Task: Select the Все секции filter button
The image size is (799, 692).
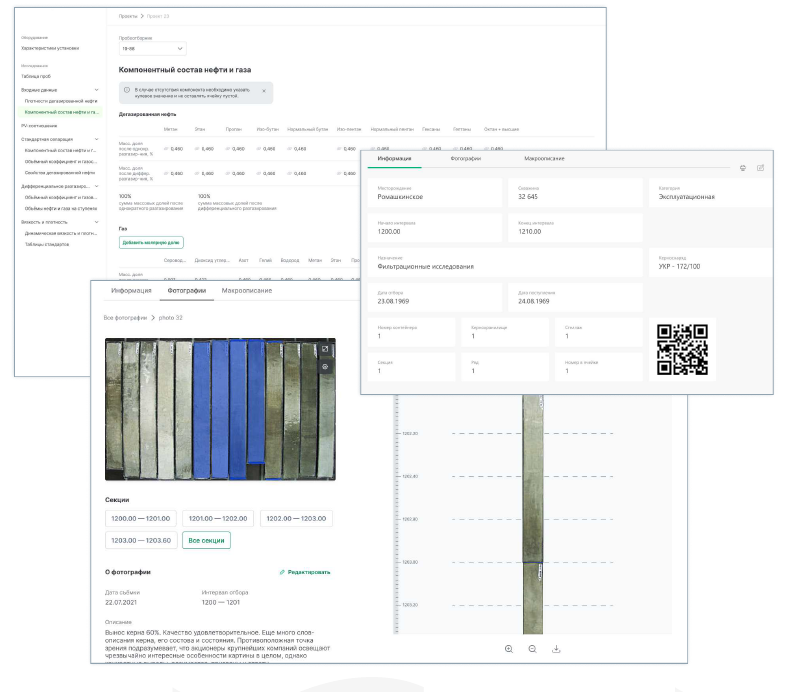Action: (x=206, y=540)
